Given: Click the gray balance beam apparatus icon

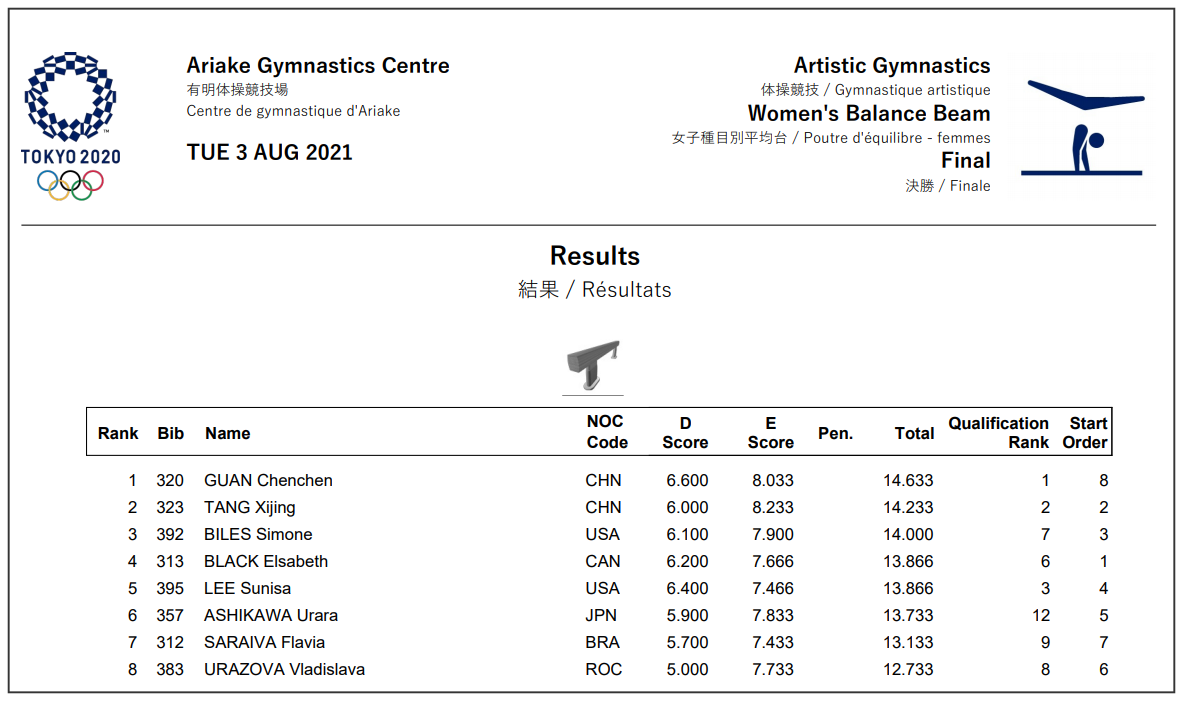Looking at the screenshot, I should (x=593, y=366).
